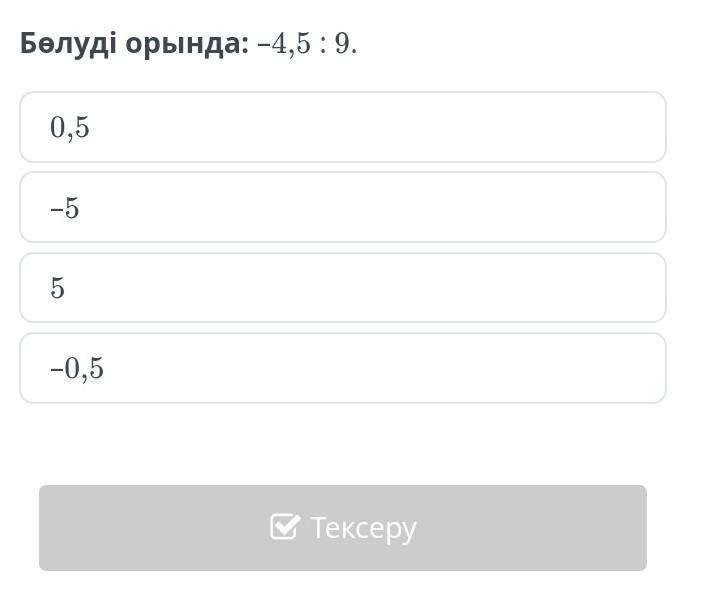
Task: Mark the last answer box as chosen
Action: click(343, 368)
